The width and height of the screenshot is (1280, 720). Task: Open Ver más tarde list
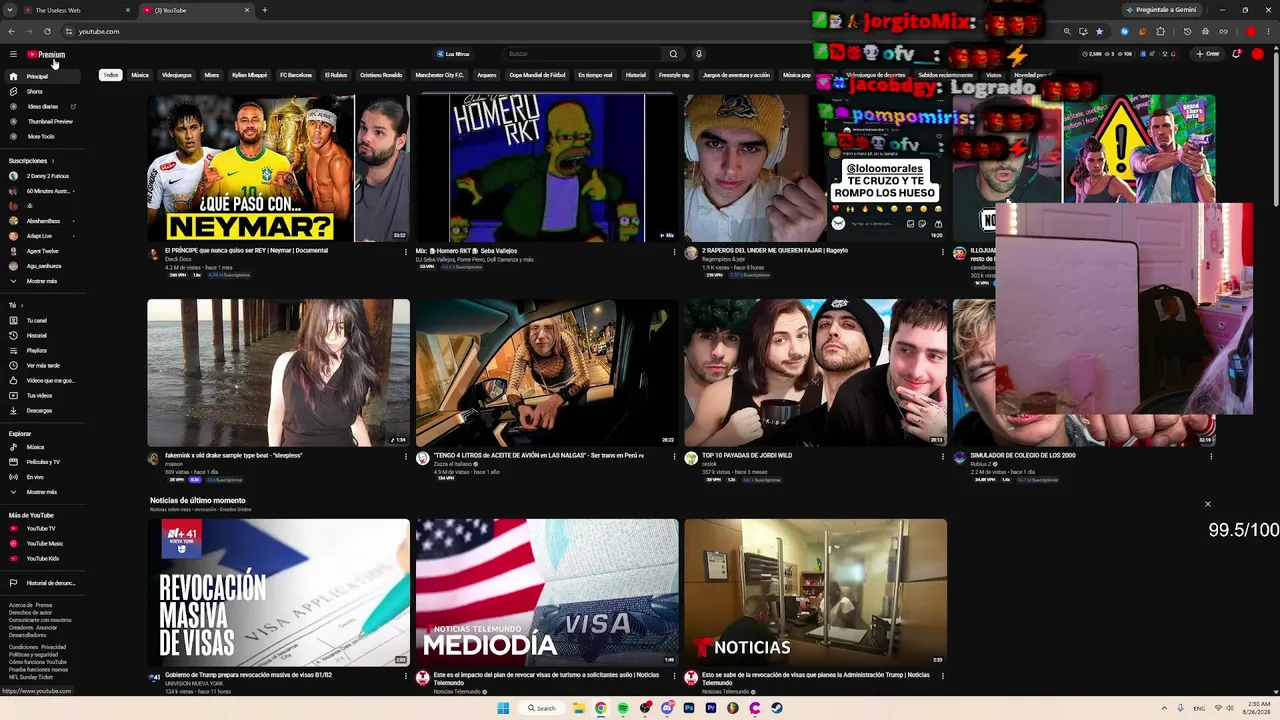[x=43, y=365]
